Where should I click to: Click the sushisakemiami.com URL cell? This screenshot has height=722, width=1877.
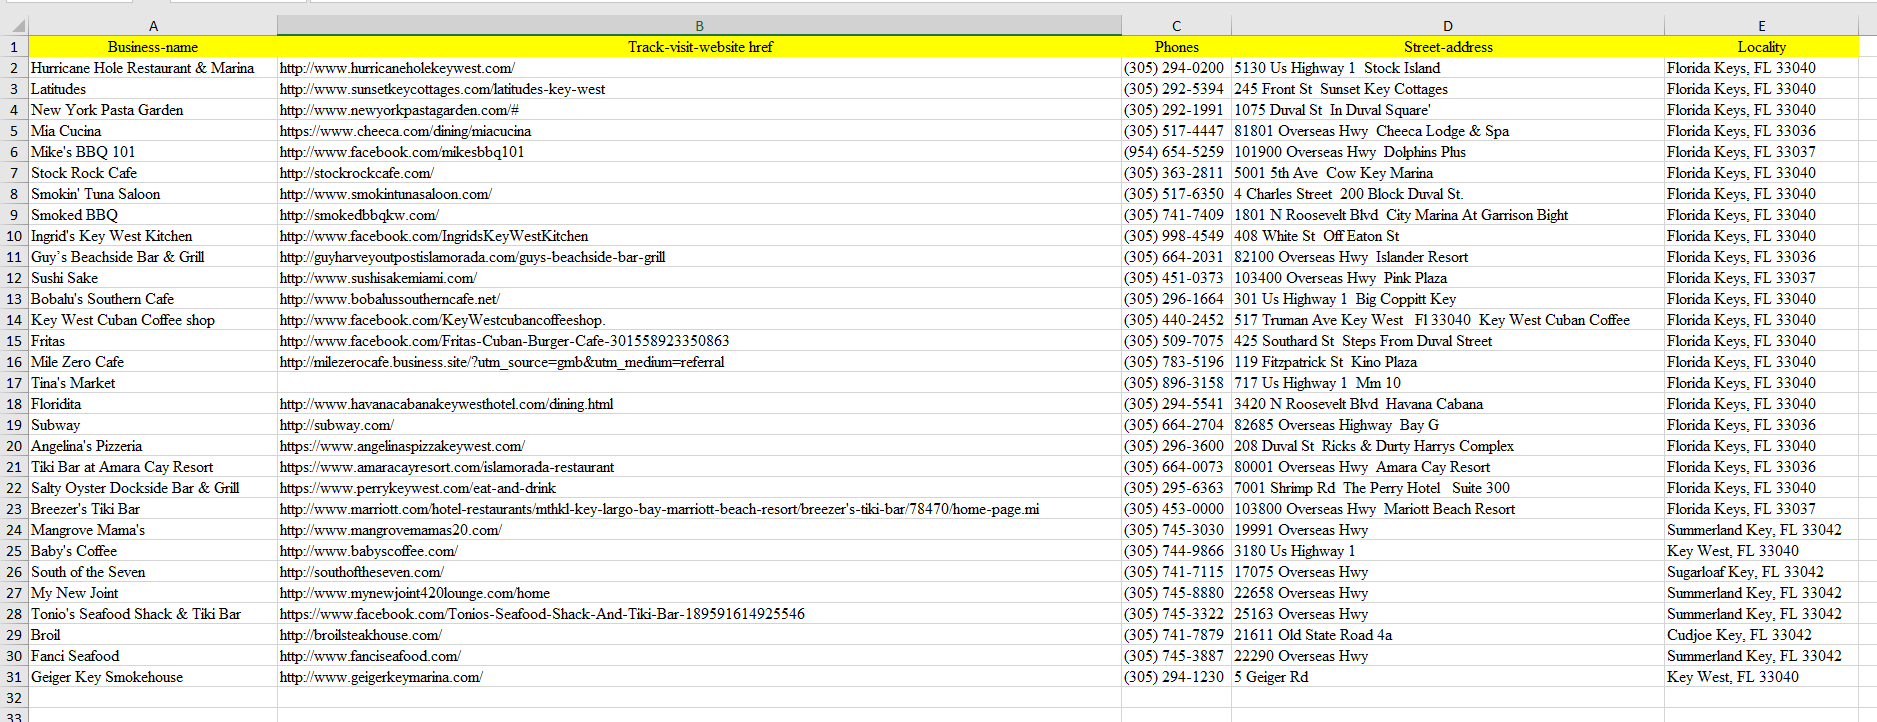[x=699, y=278]
